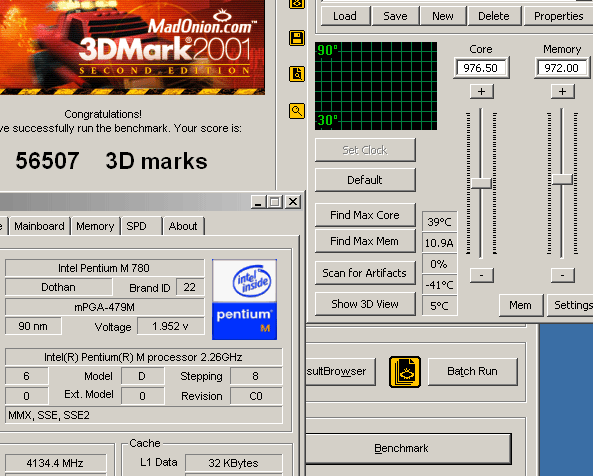The height and width of the screenshot is (476, 593).
Task: Click the Memory clock slider handle
Action: pyautogui.click(x=562, y=179)
